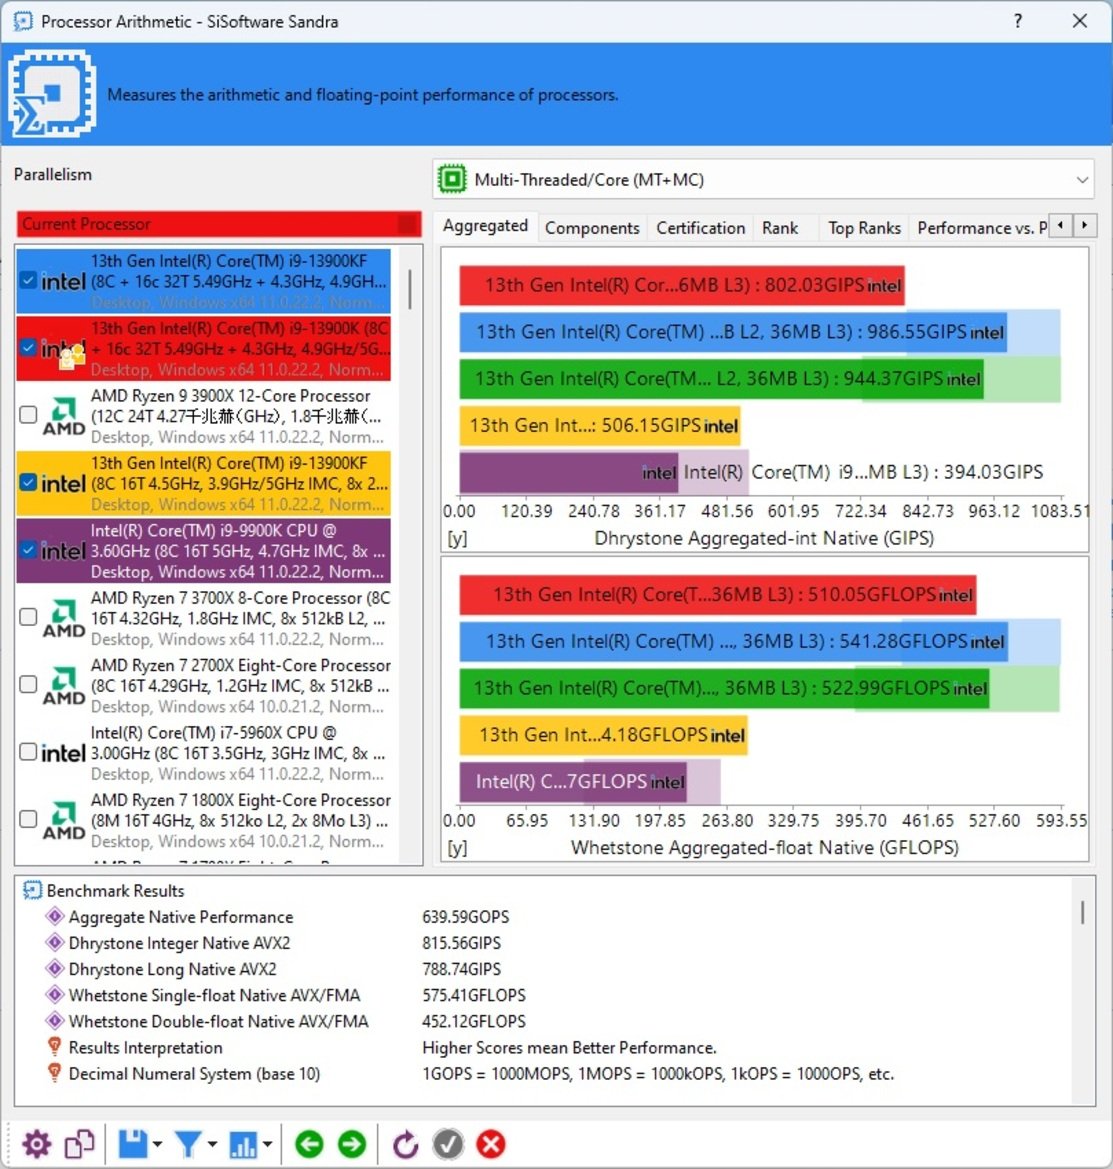Open the settings gear in the bottom toolbar
Screen dimensions: 1113x1169
click(37, 1144)
